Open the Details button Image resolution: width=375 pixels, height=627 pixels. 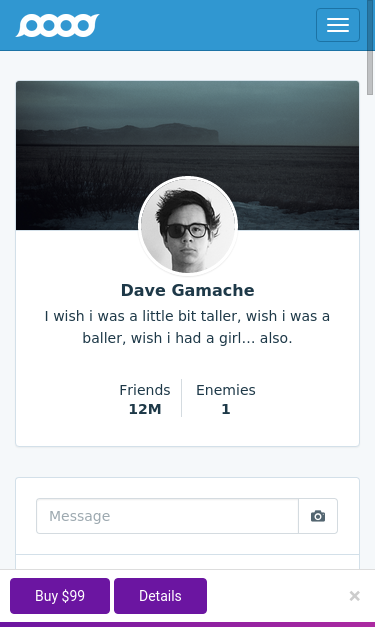pos(160,596)
